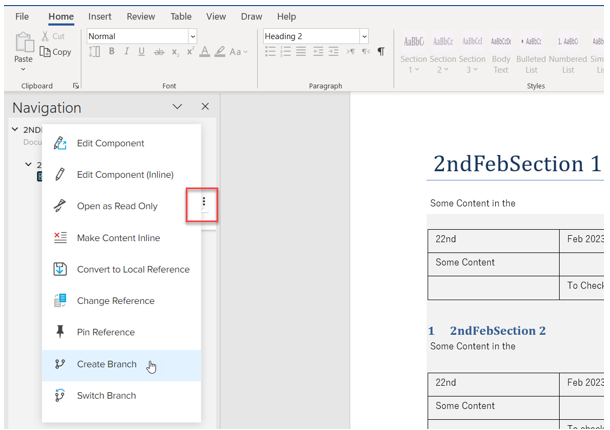This screenshot has width=610, height=430.
Task: Click the Cut scissors icon
Action: [x=46, y=36]
